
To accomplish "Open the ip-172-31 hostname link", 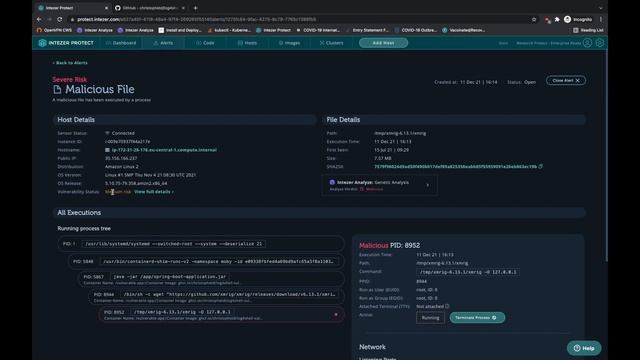I will 164,150.
